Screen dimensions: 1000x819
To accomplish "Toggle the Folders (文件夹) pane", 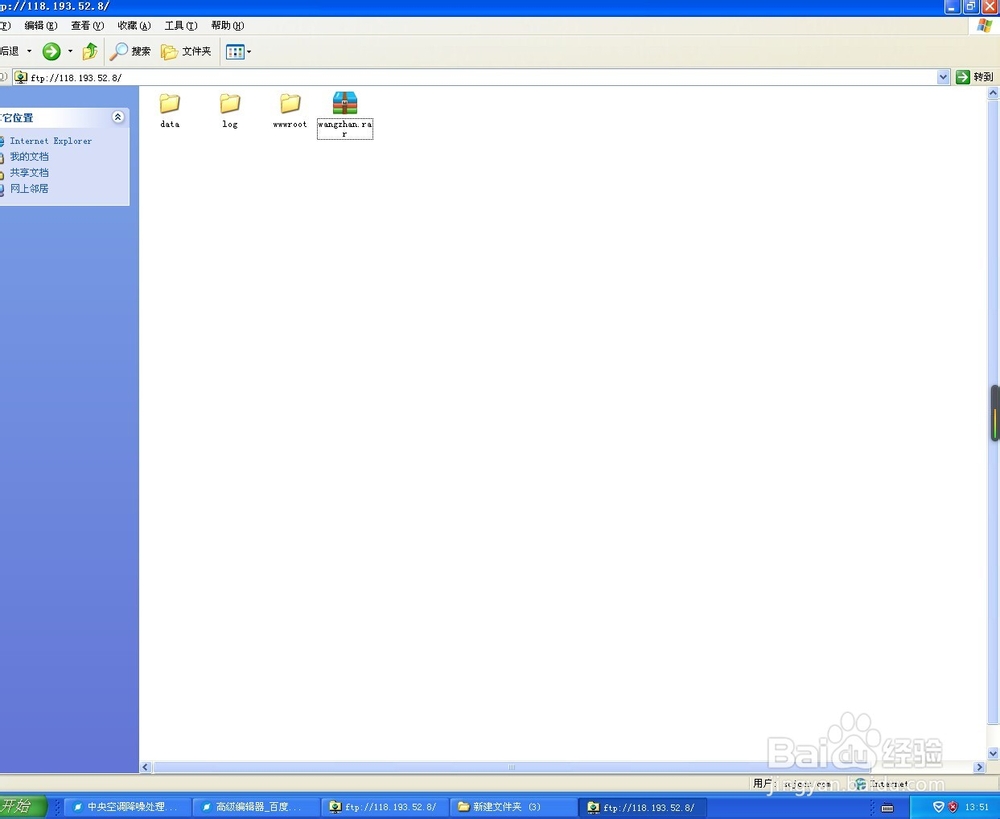I will point(186,51).
